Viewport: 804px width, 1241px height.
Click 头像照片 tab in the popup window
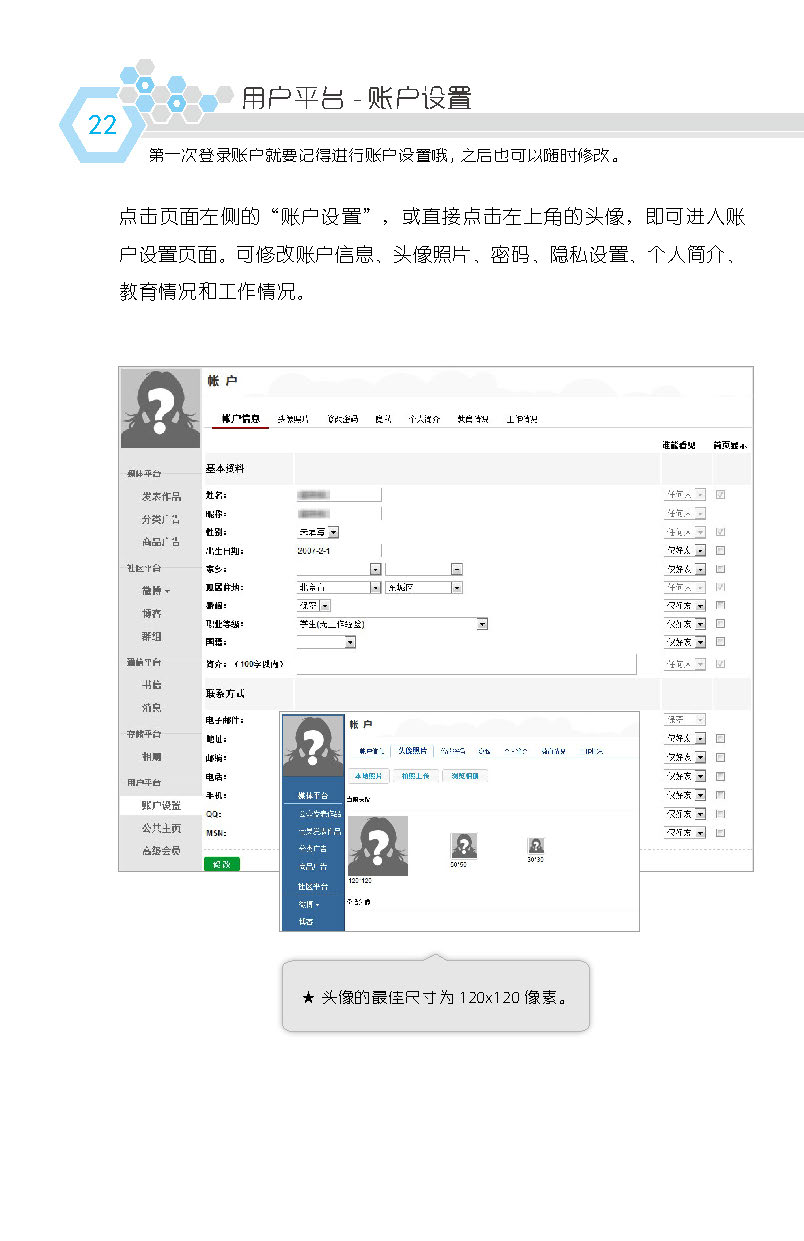pos(412,750)
